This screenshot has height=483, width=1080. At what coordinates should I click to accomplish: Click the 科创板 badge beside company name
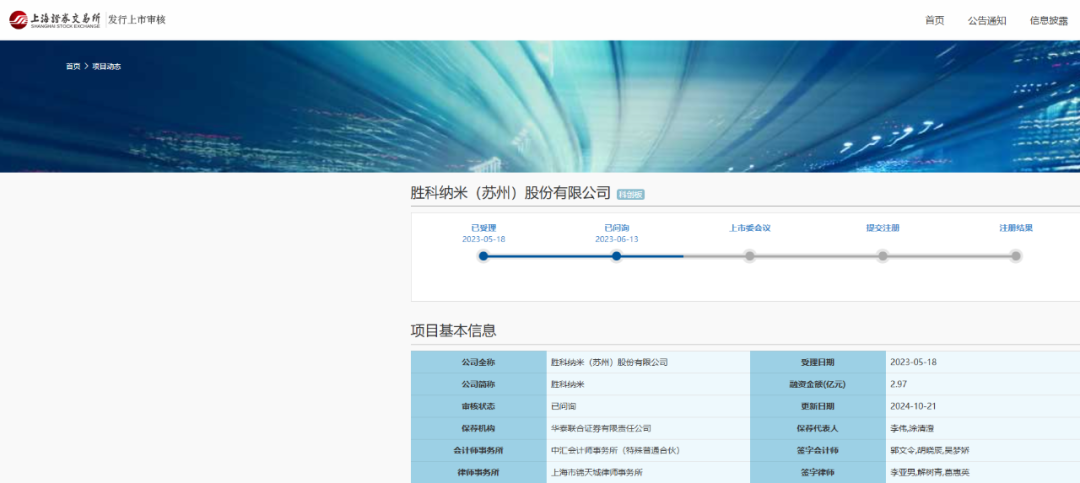(x=630, y=194)
